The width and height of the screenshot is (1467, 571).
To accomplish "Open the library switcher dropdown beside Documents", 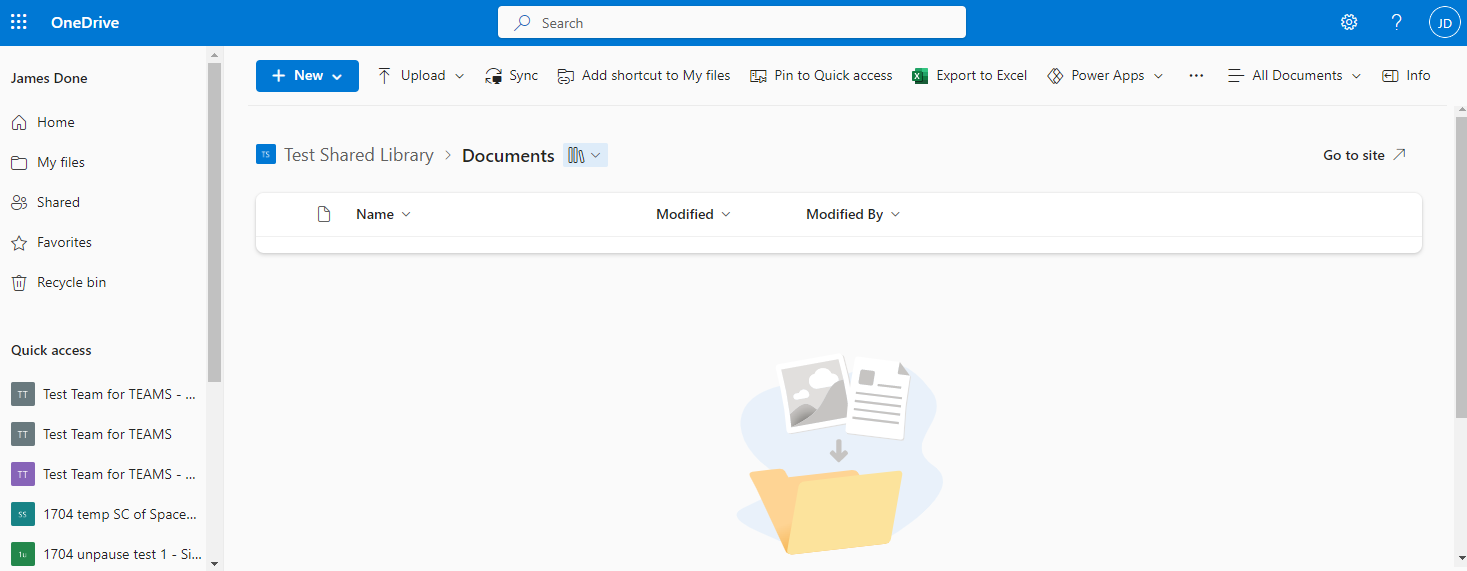I will coord(585,155).
